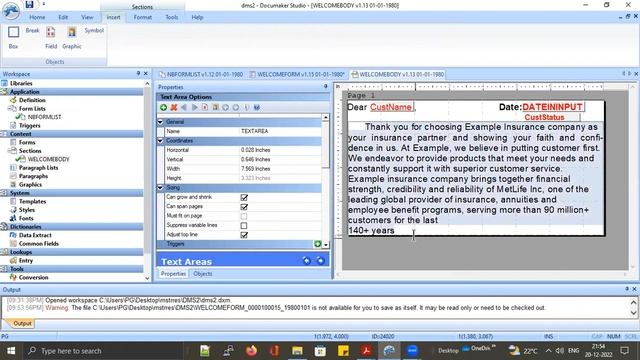
Task: Open the Help ribbon tab
Action: click(197, 17)
